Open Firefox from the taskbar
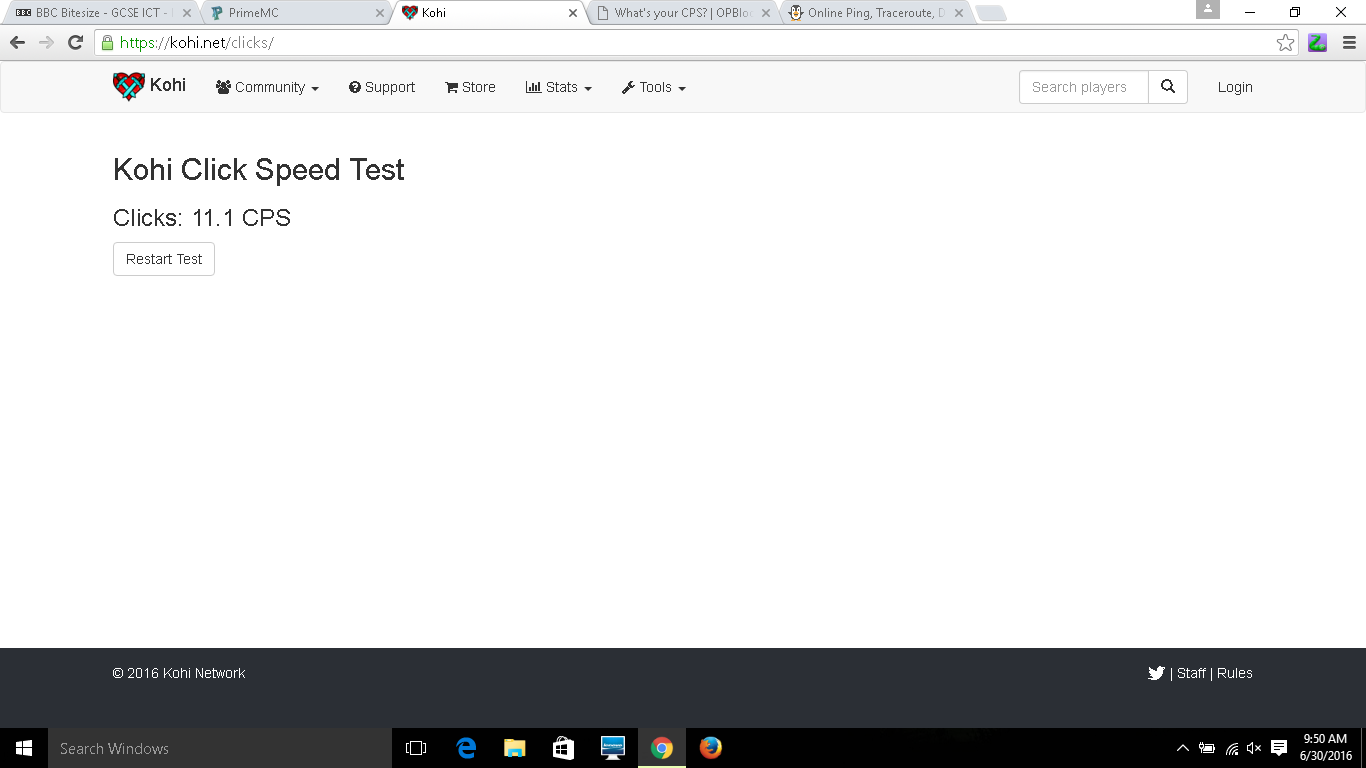 pos(710,748)
